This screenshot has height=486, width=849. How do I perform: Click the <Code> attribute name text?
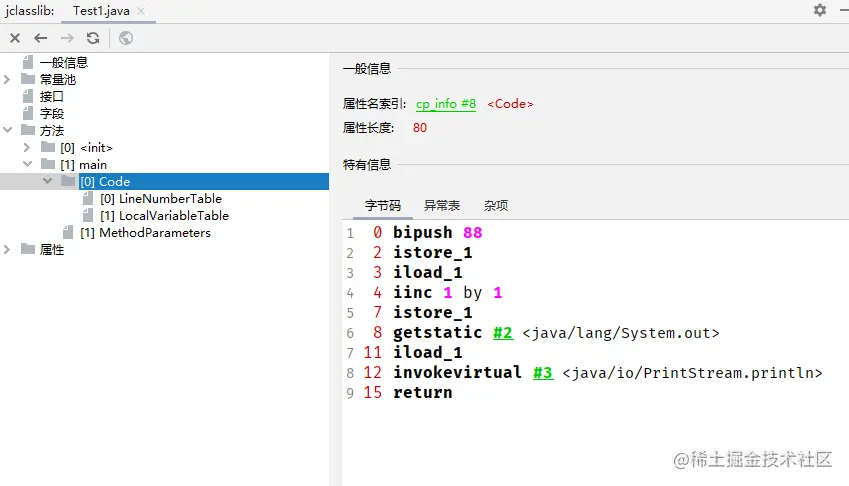[x=510, y=104]
